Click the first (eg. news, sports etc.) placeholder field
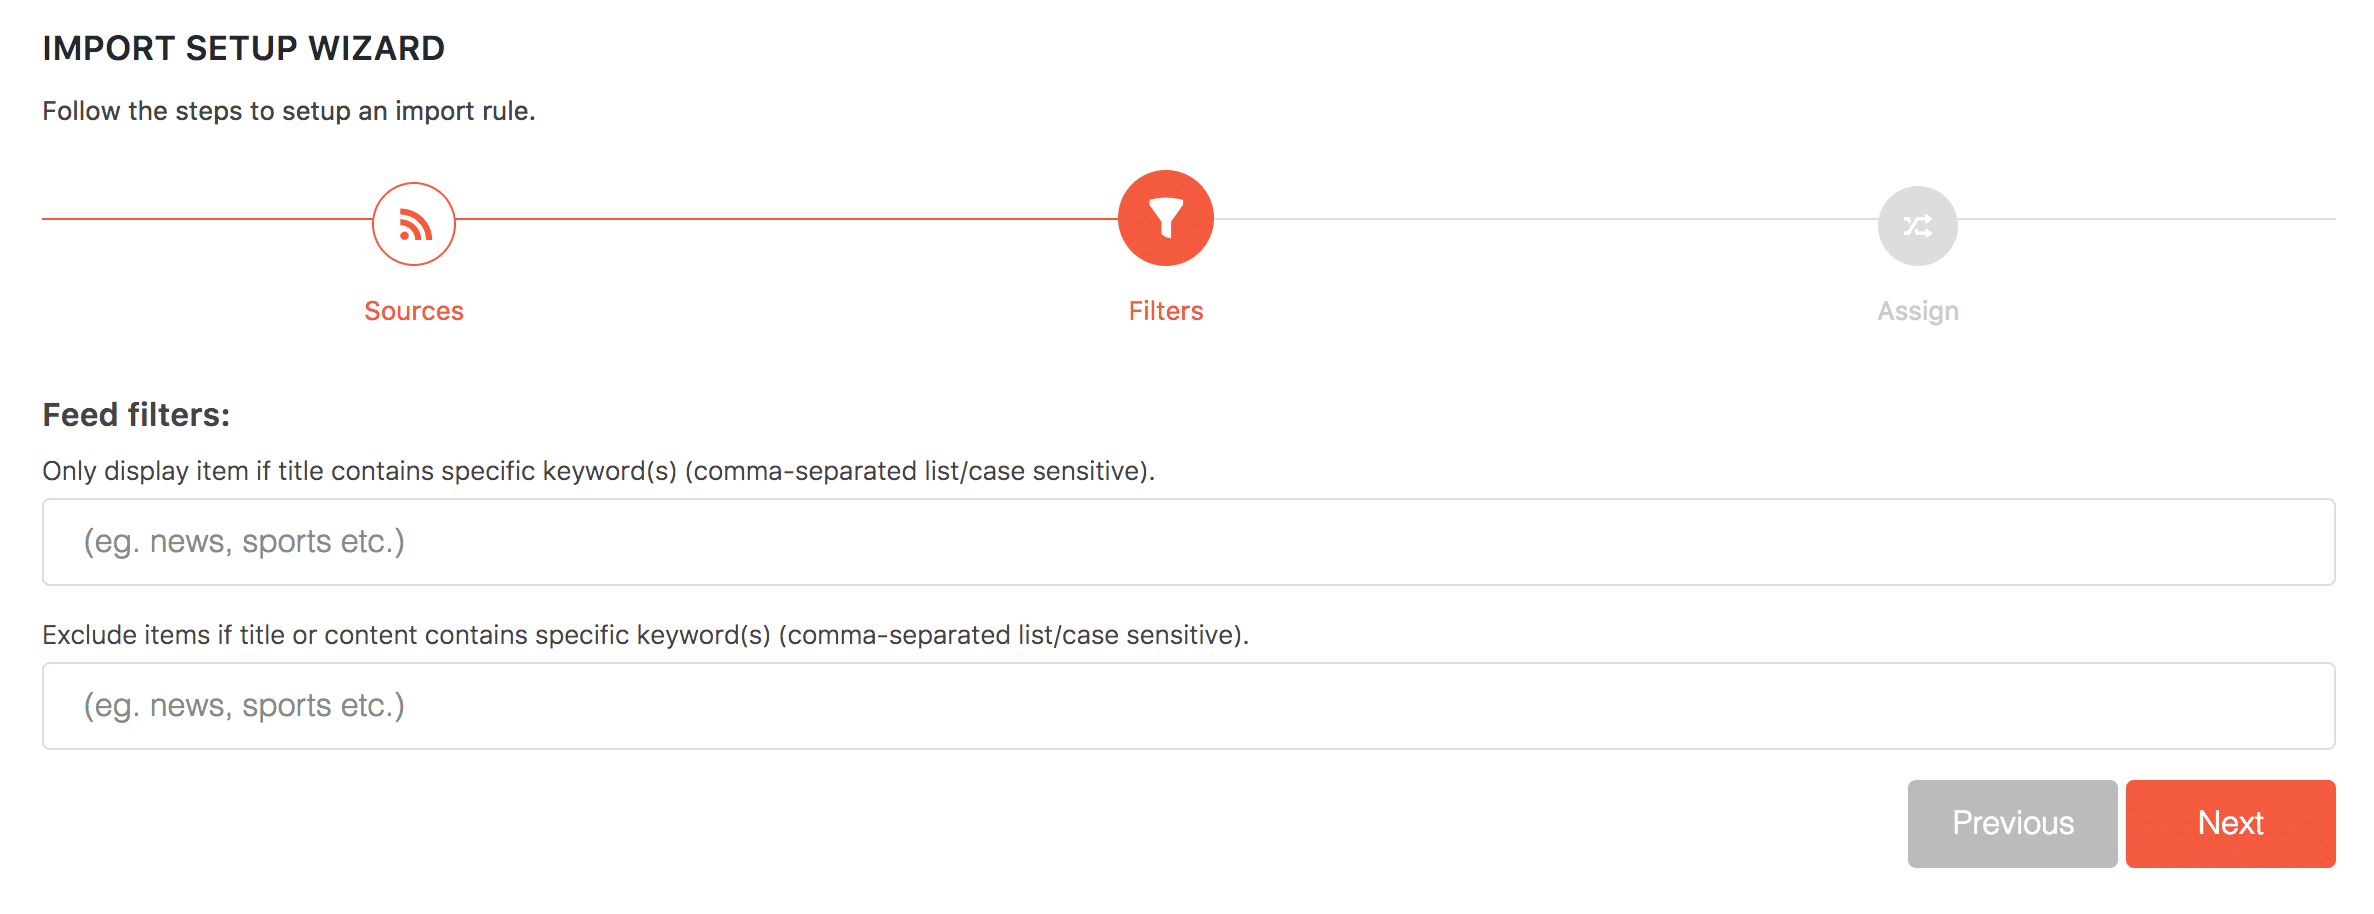Viewport: 2374px width, 914px height. tap(1186, 541)
